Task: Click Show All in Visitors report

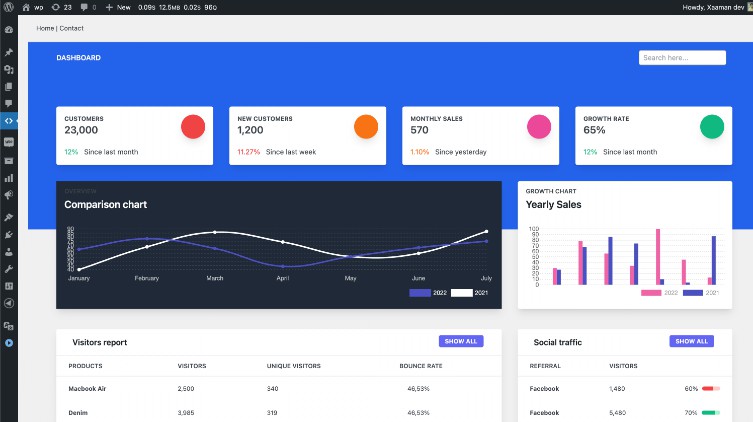Action: 460,341
